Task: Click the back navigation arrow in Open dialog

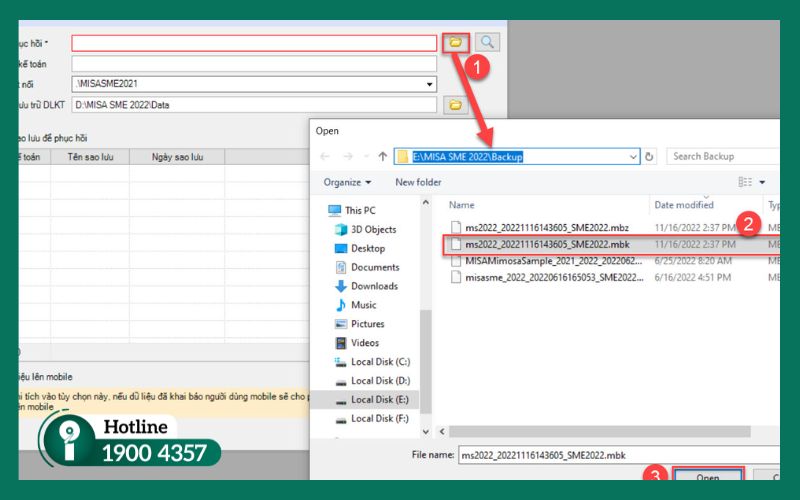Action: [x=325, y=156]
